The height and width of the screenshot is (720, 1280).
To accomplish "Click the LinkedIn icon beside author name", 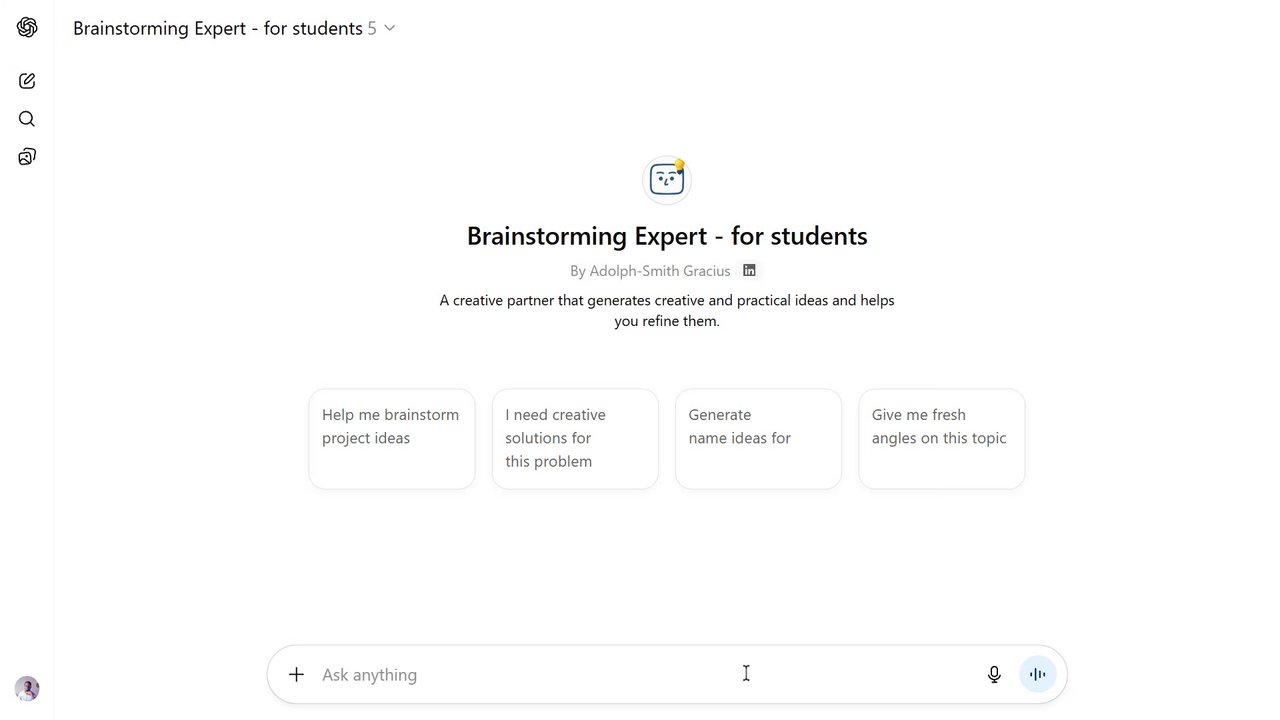I will click(749, 270).
